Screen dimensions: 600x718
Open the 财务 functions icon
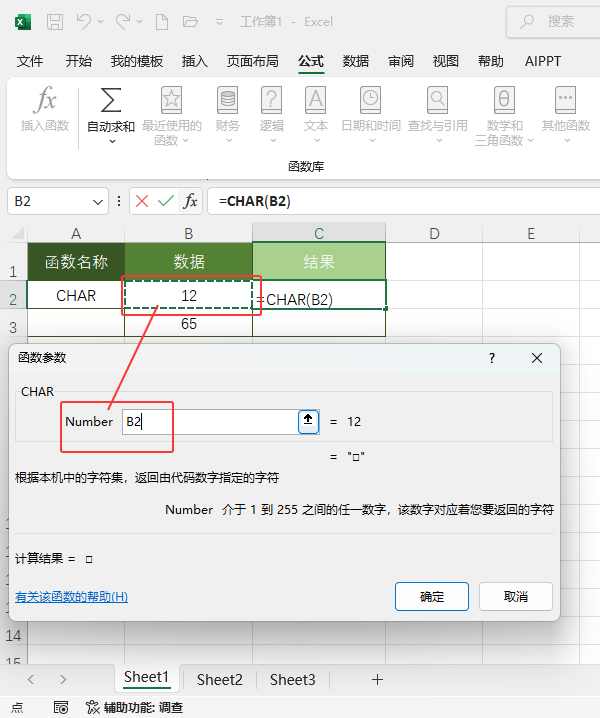click(x=228, y=100)
